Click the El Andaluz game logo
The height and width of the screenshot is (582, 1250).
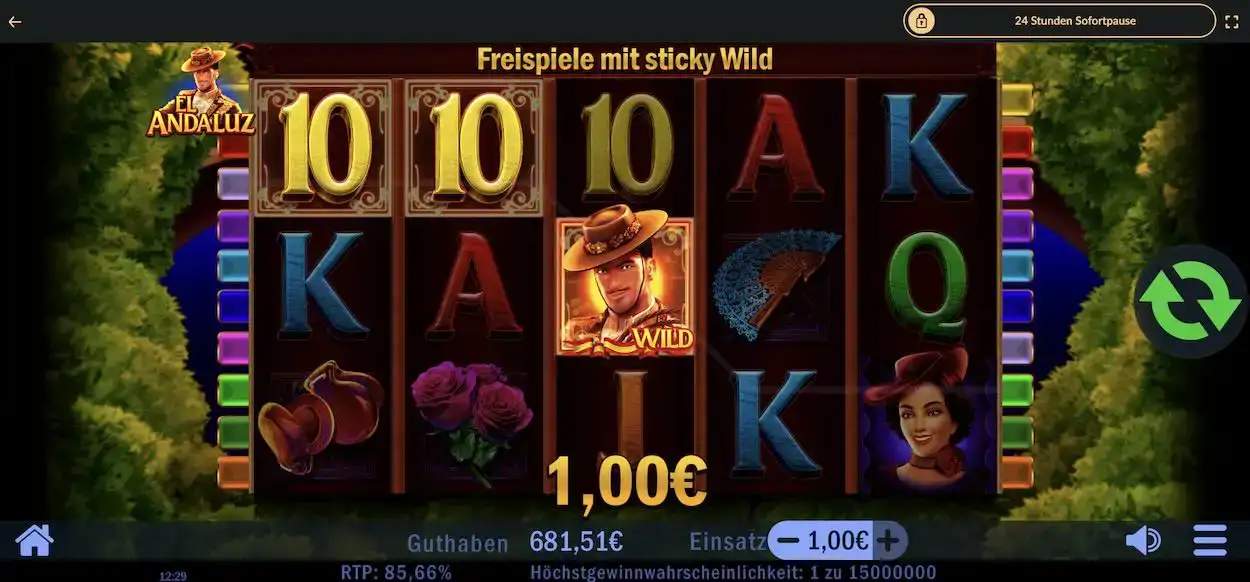click(x=201, y=92)
